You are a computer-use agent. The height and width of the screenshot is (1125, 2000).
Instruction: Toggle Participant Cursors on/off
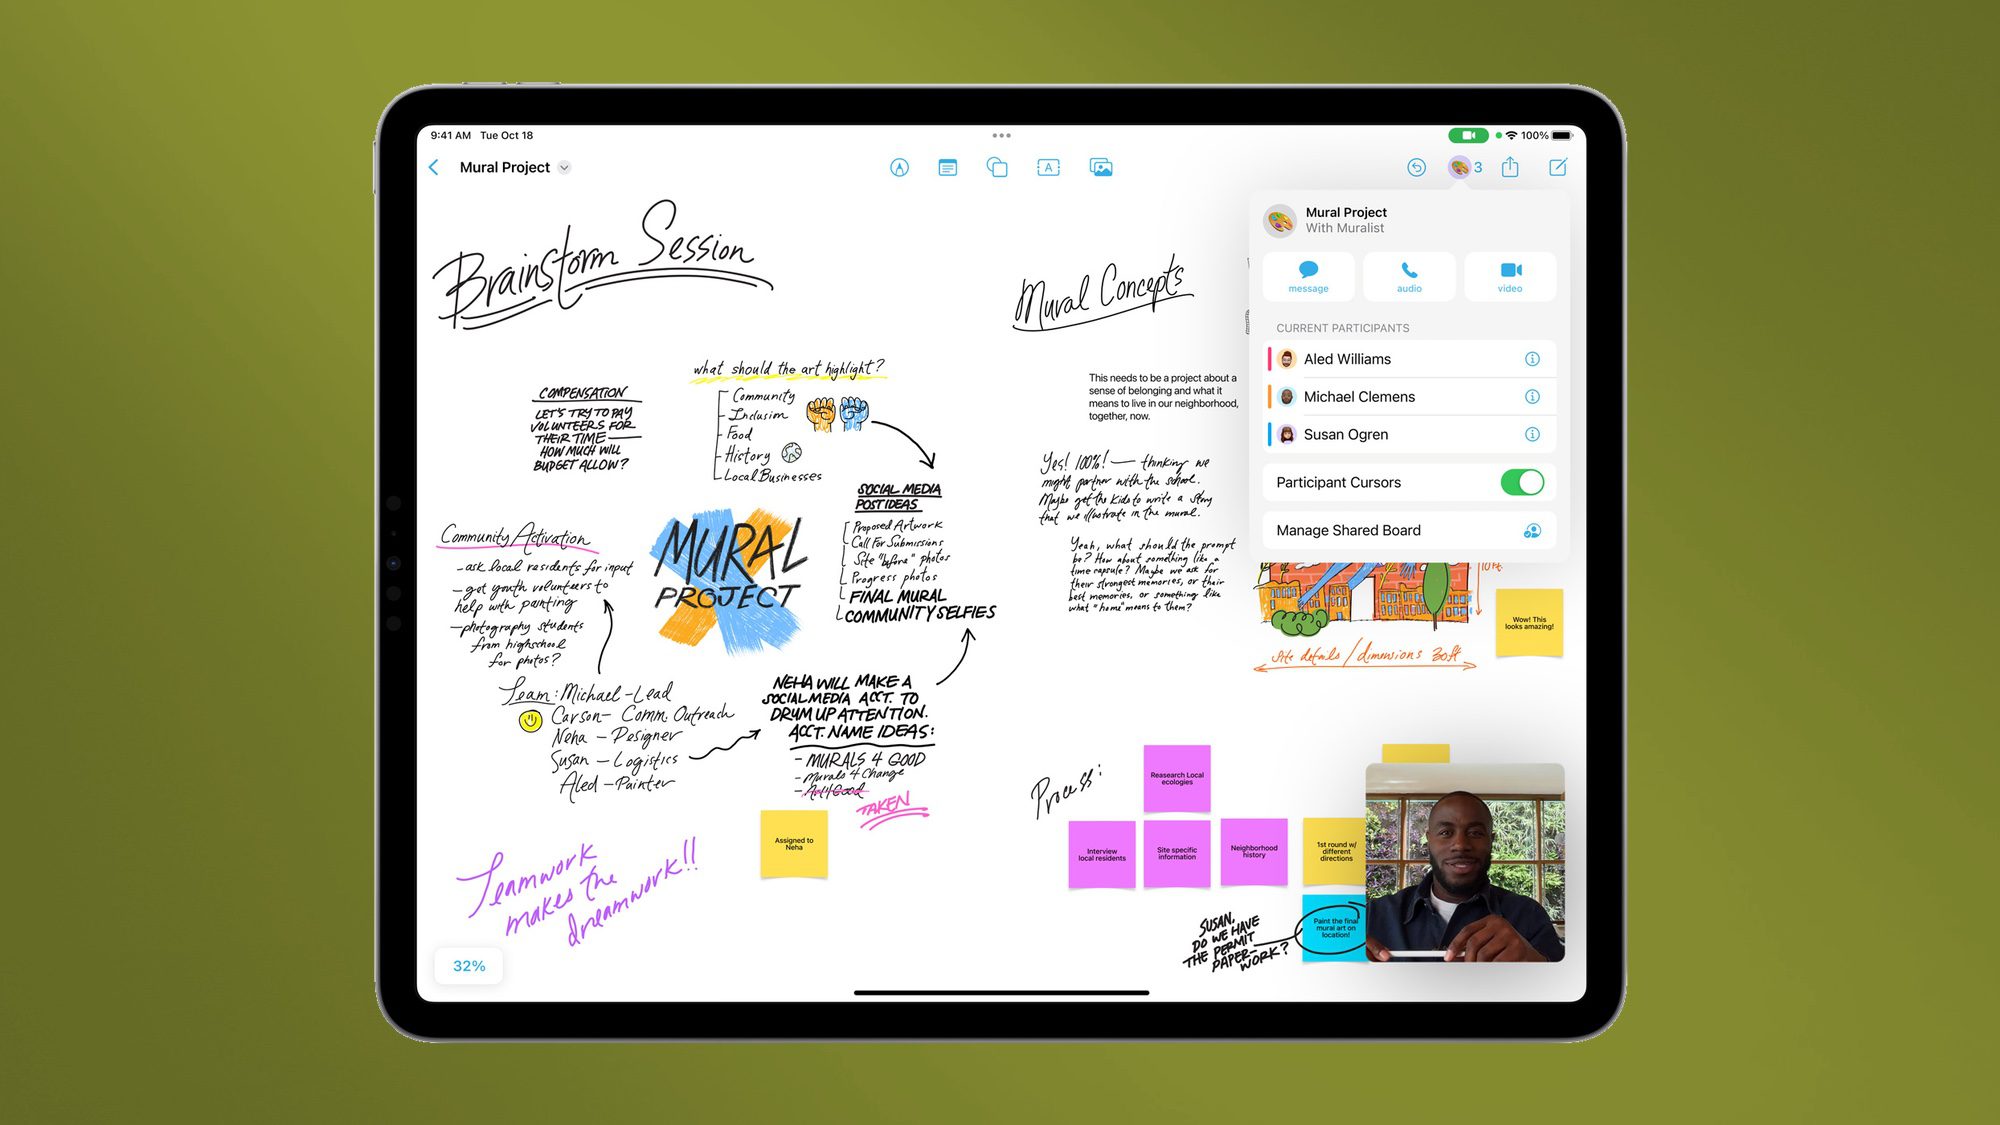coord(1522,481)
